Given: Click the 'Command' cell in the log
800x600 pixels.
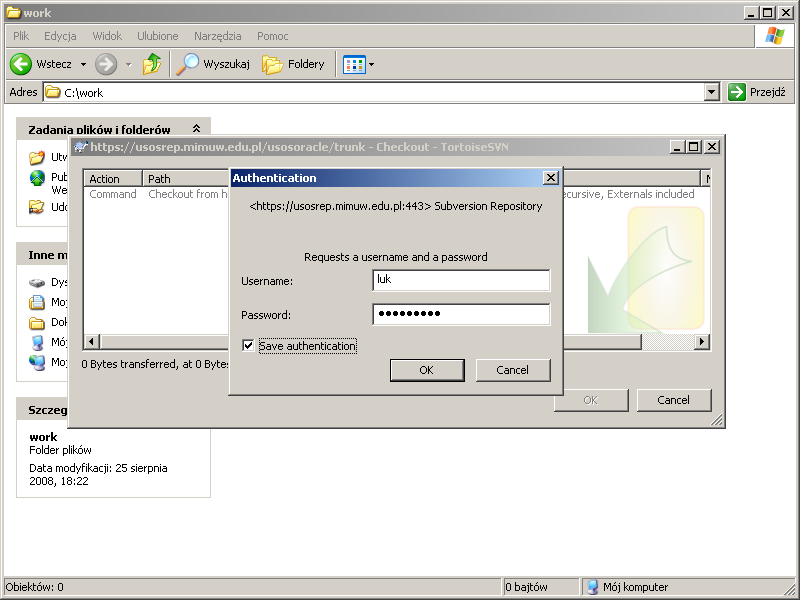Looking at the screenshot, I should pos(113,194).
